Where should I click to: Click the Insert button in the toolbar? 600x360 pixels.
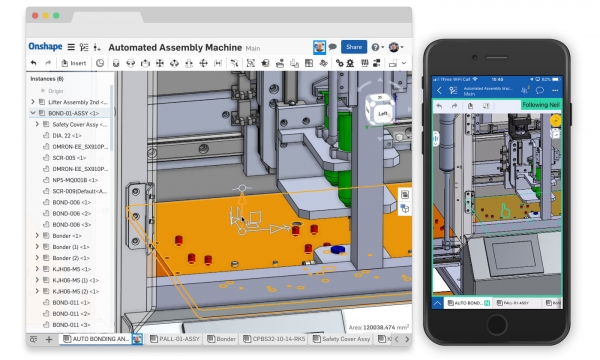click(x=73, y=63)
